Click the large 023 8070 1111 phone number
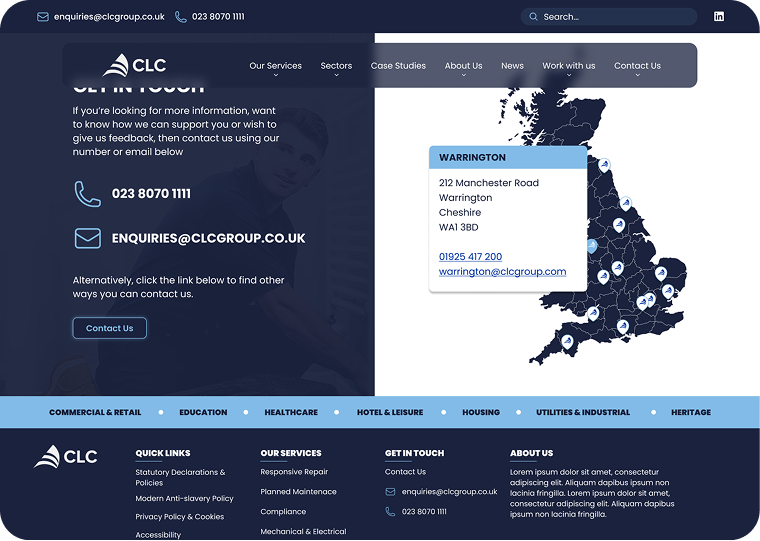The image size is (760, 541). [151, 194]
